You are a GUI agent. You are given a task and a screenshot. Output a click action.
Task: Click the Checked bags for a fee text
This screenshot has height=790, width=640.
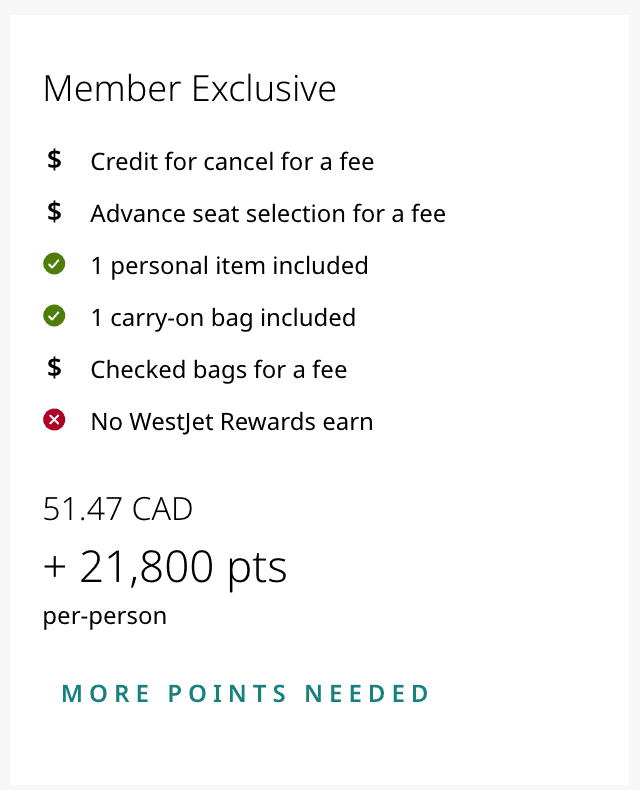(x=219, y=370)
